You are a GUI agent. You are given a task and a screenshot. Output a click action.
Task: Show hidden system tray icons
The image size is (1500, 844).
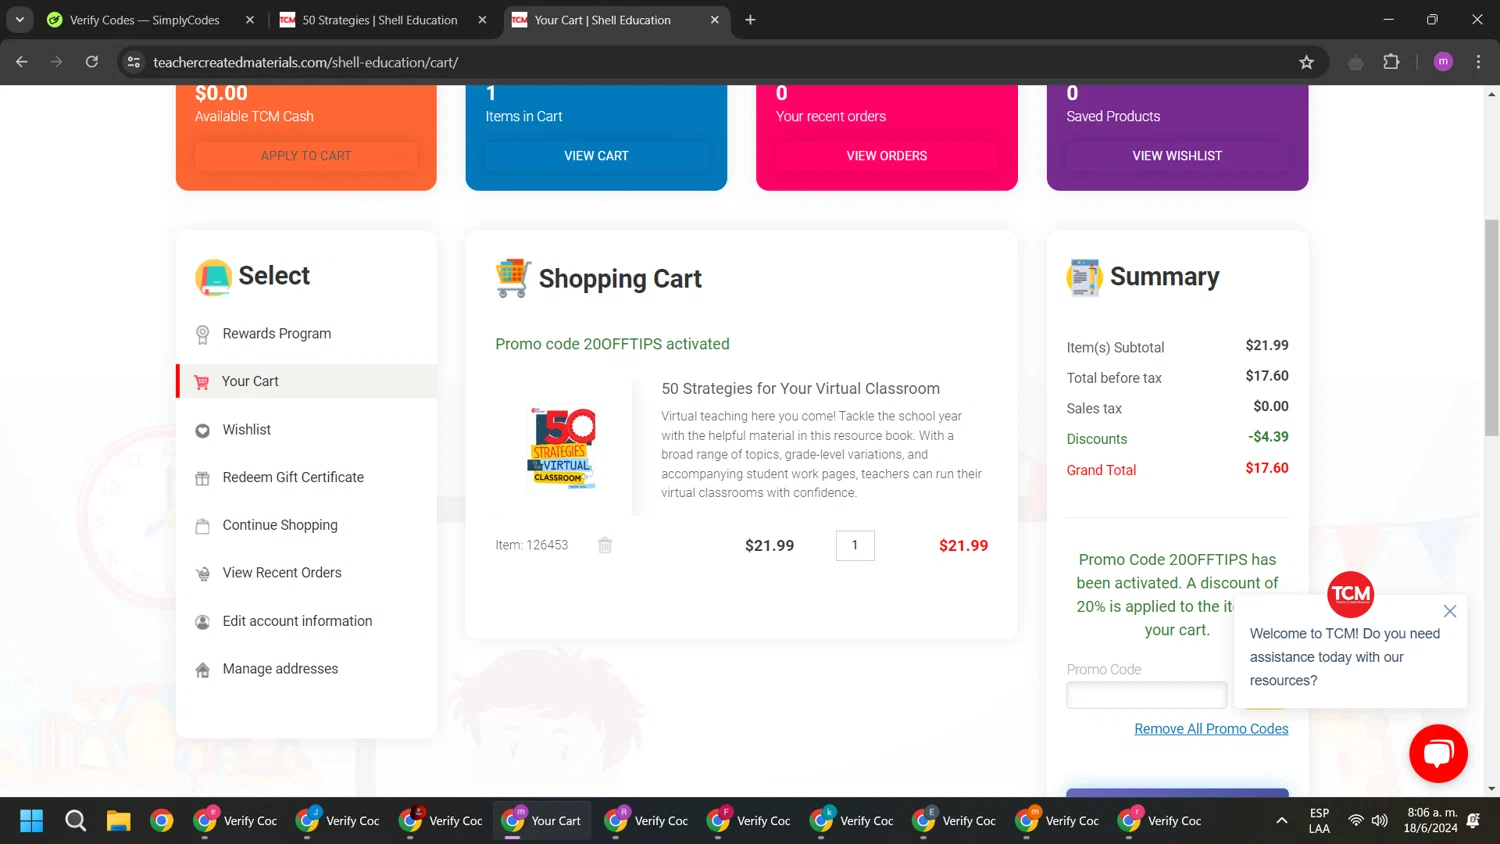1281,821
